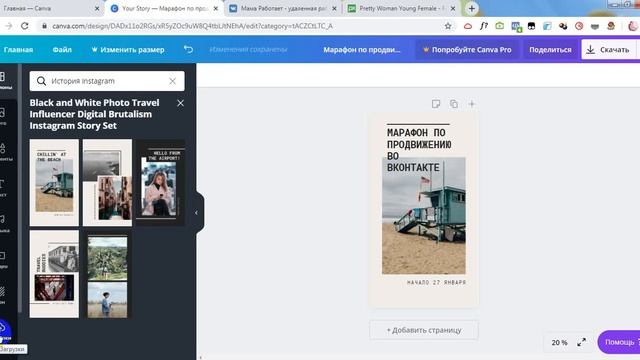Open the Uploads sidebar tab

tap(5, 331)
